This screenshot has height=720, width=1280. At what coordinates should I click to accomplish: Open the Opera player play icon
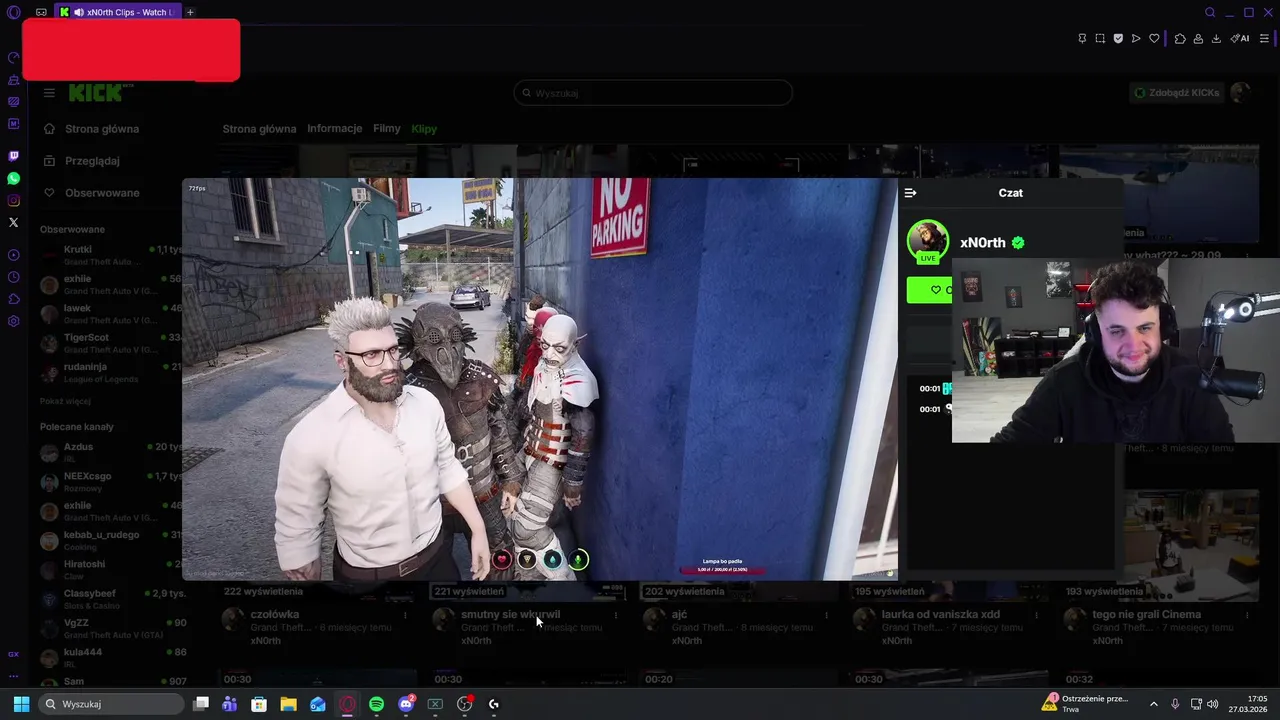coord(1136,38)
